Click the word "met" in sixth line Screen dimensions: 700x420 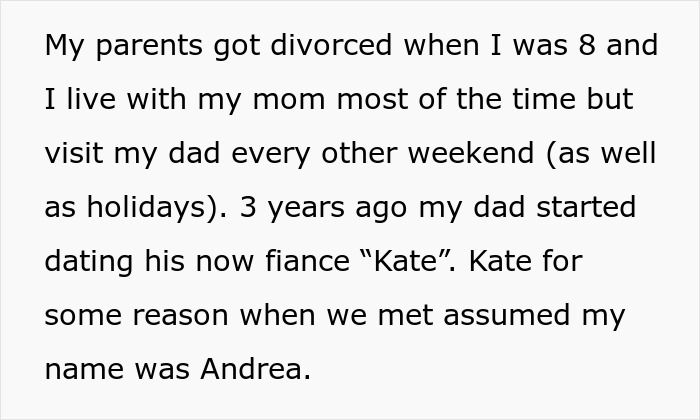point(405,315)
